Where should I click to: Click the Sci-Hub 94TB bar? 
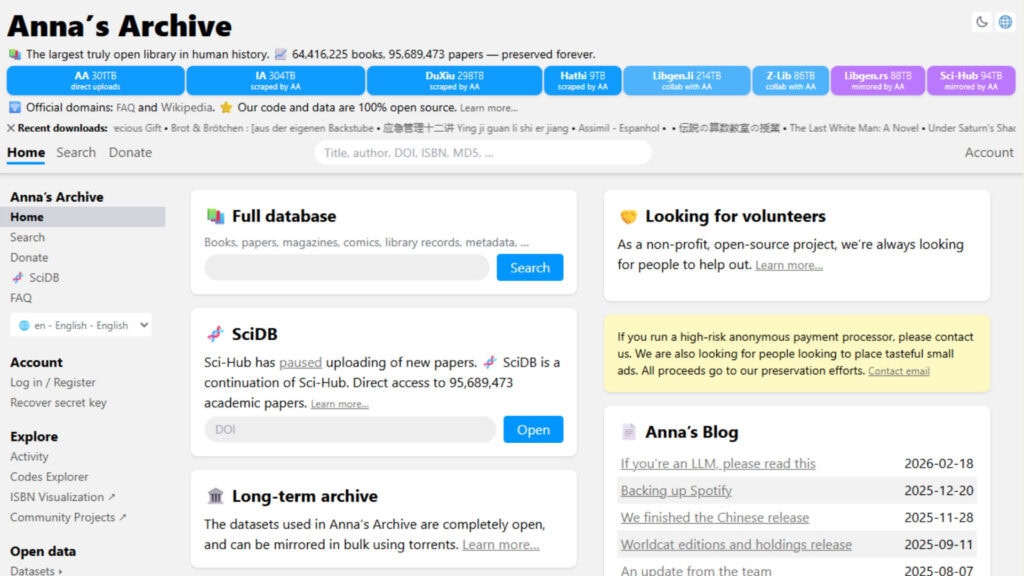click(971, 80)
